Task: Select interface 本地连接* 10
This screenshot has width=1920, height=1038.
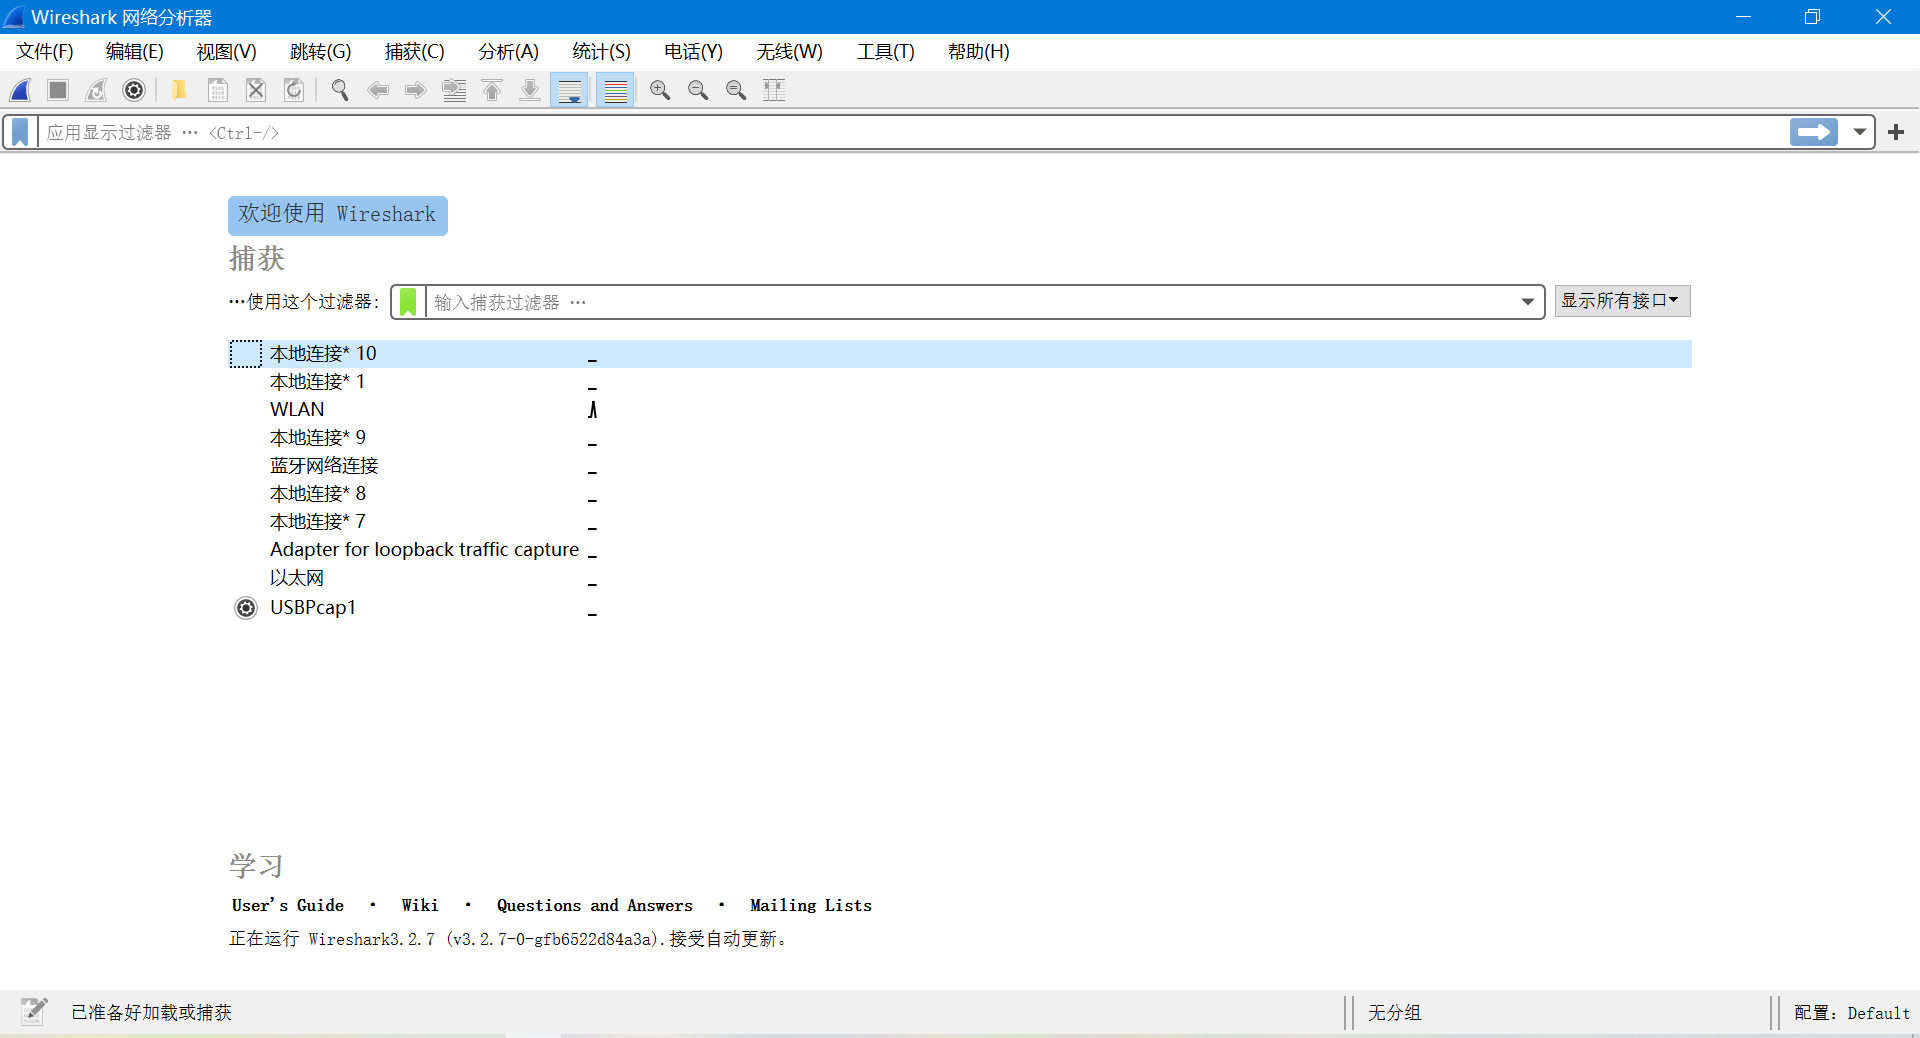Action: click(960, 354)
